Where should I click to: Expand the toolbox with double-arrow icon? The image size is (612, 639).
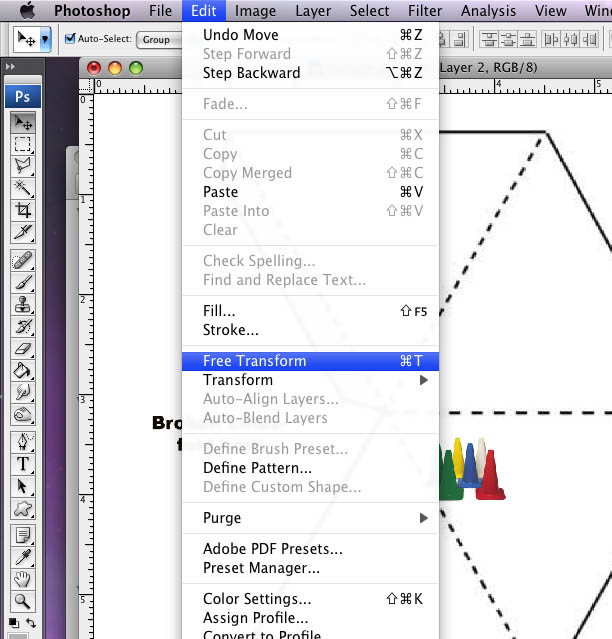point(10,66)
